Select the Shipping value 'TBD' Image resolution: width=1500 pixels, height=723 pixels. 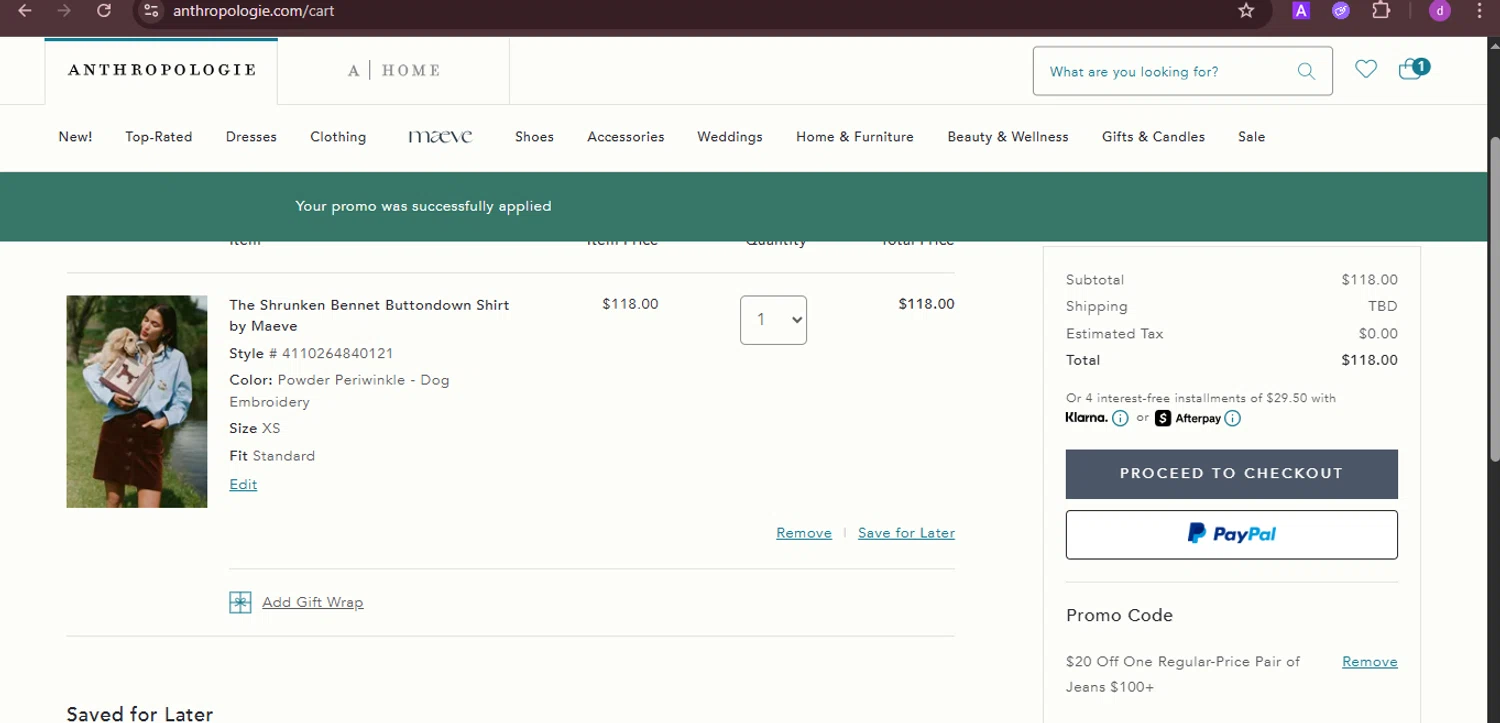click(x=1383, y=306)
